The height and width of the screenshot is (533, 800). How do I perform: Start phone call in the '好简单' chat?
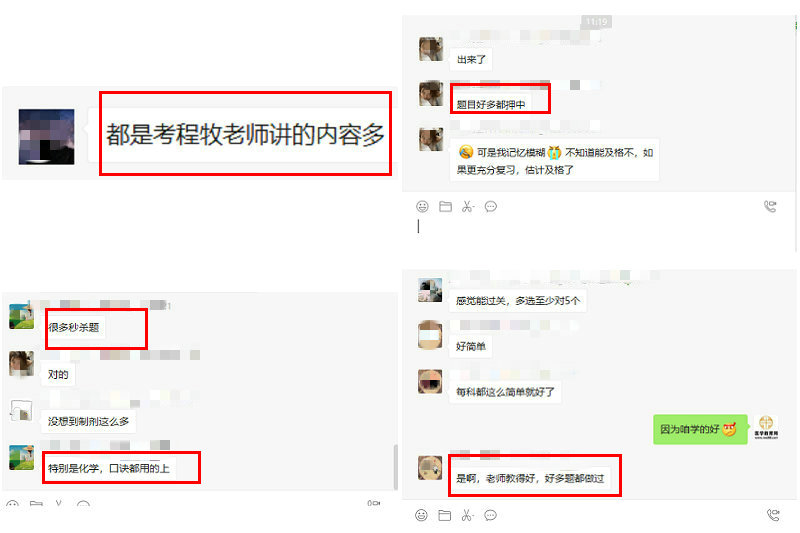pyautogui.click(x=773, y=515)
